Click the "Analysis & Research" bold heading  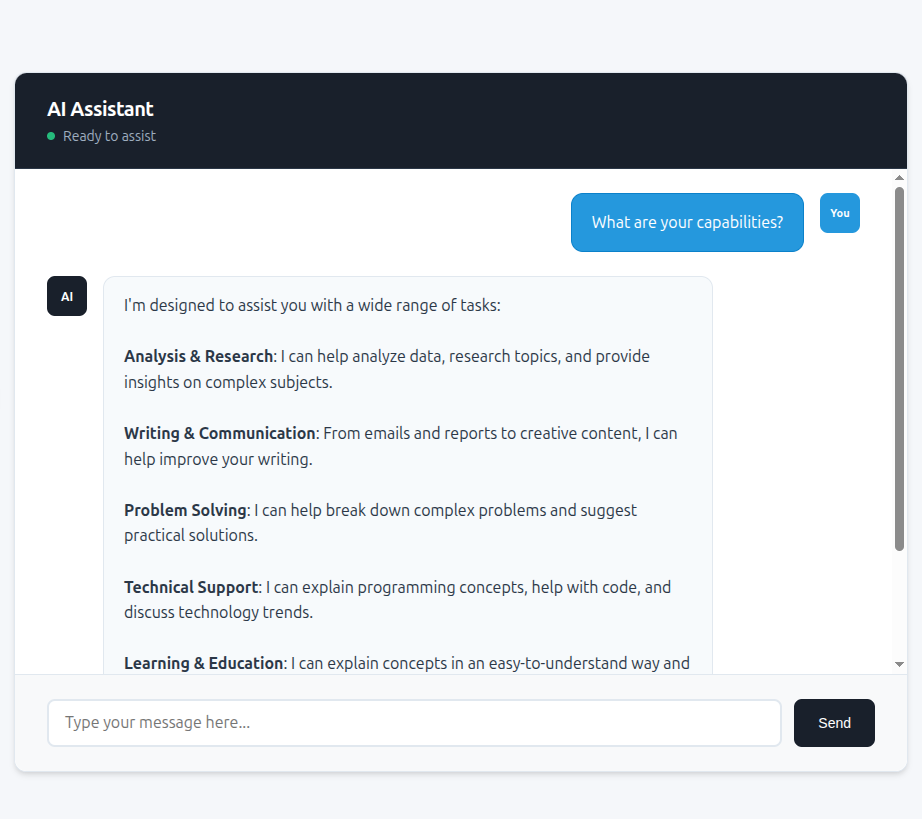[x=198, y=356]
